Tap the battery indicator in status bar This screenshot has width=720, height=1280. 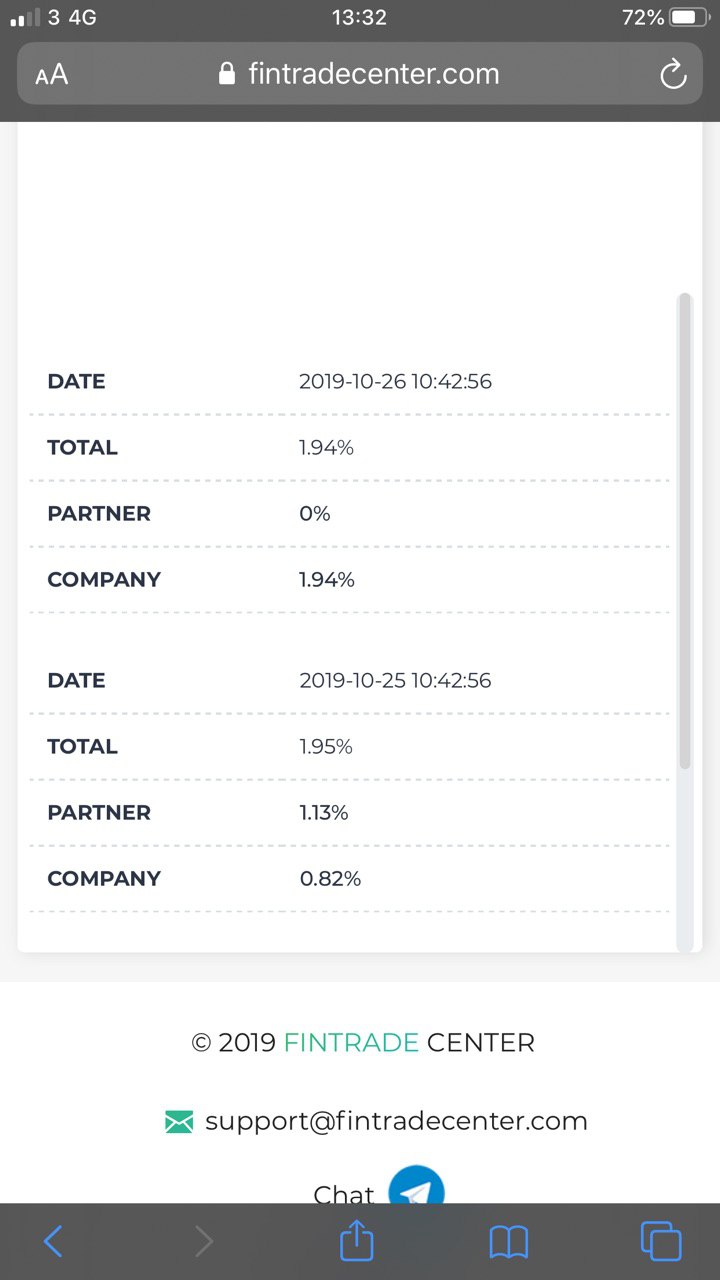tap(689, 17)
